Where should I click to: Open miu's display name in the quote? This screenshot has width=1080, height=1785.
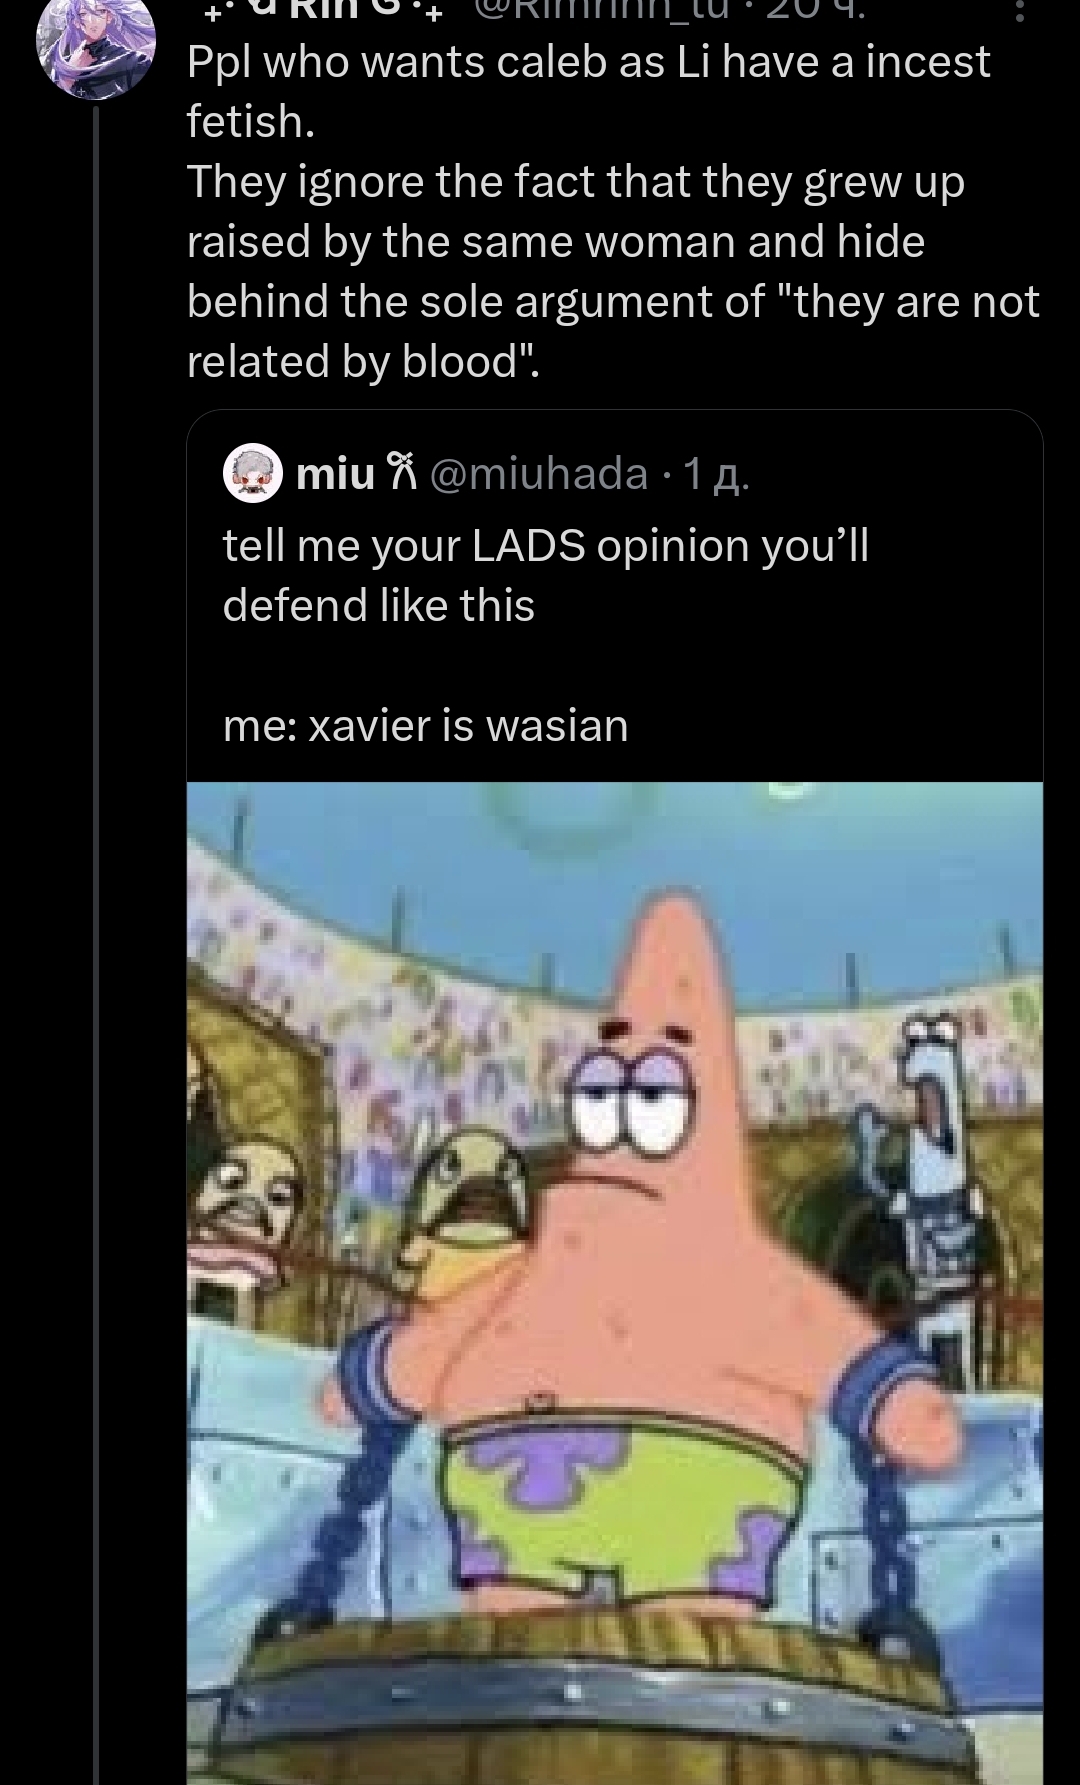336,473
